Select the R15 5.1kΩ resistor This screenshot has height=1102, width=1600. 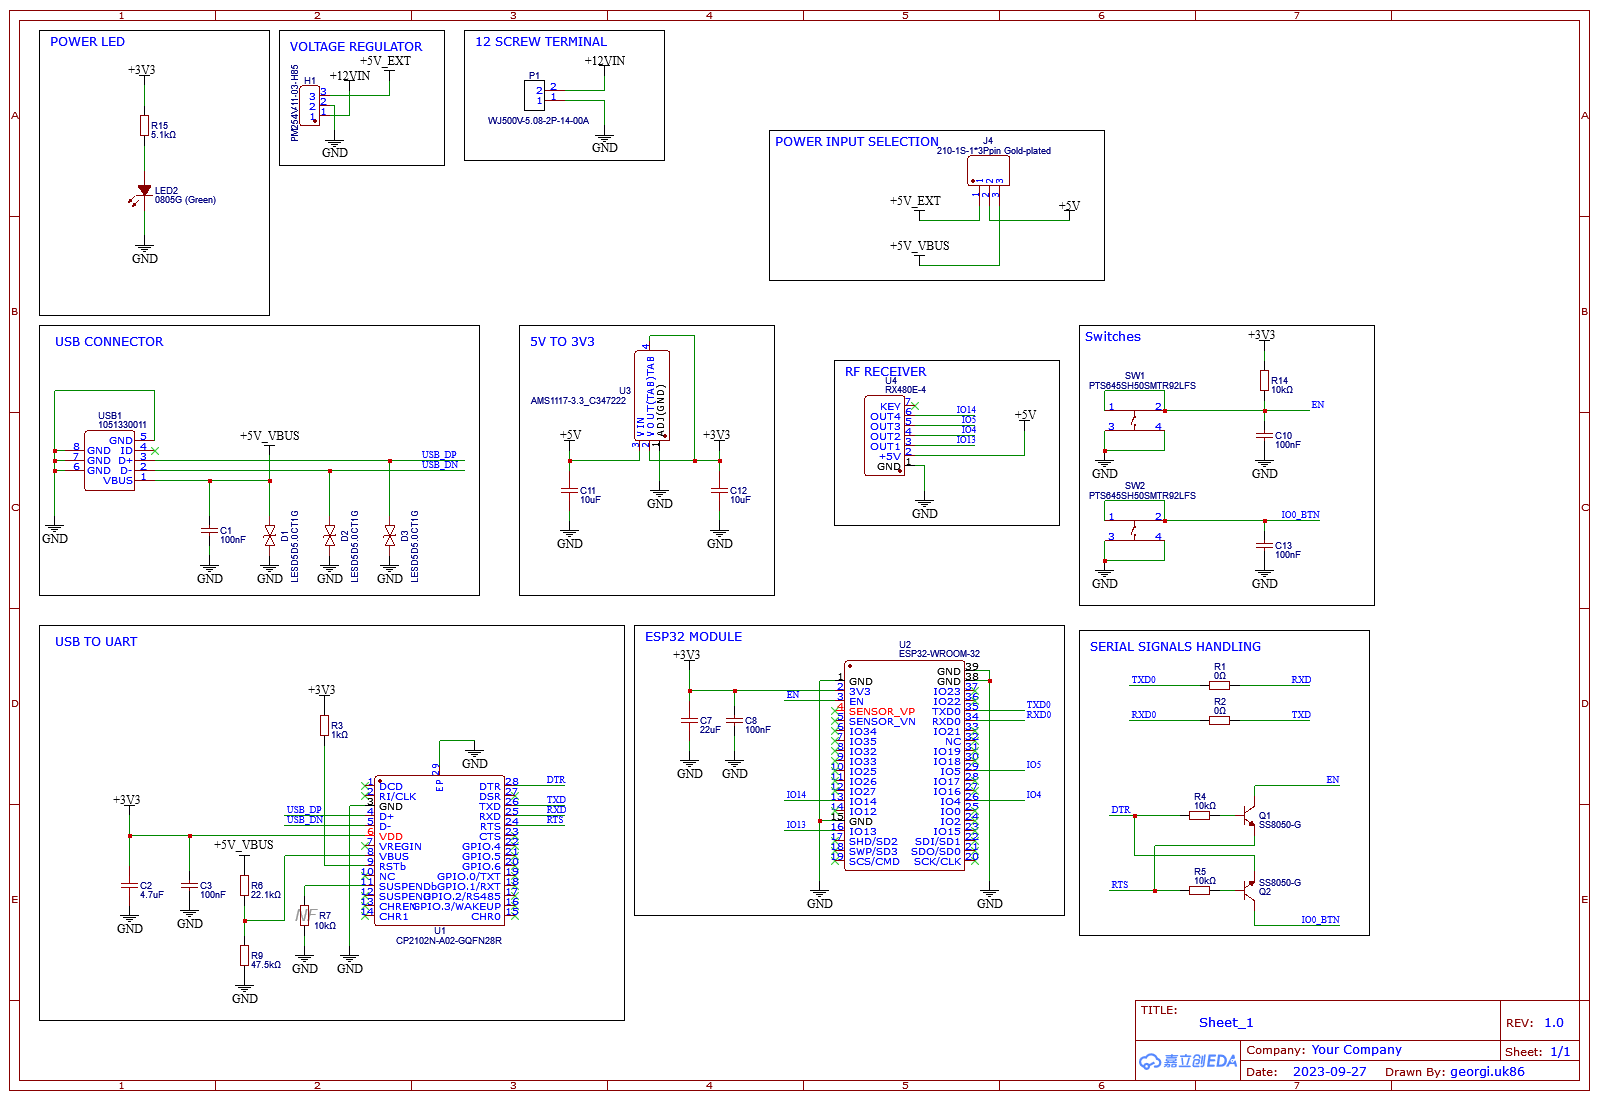[144, 125]
